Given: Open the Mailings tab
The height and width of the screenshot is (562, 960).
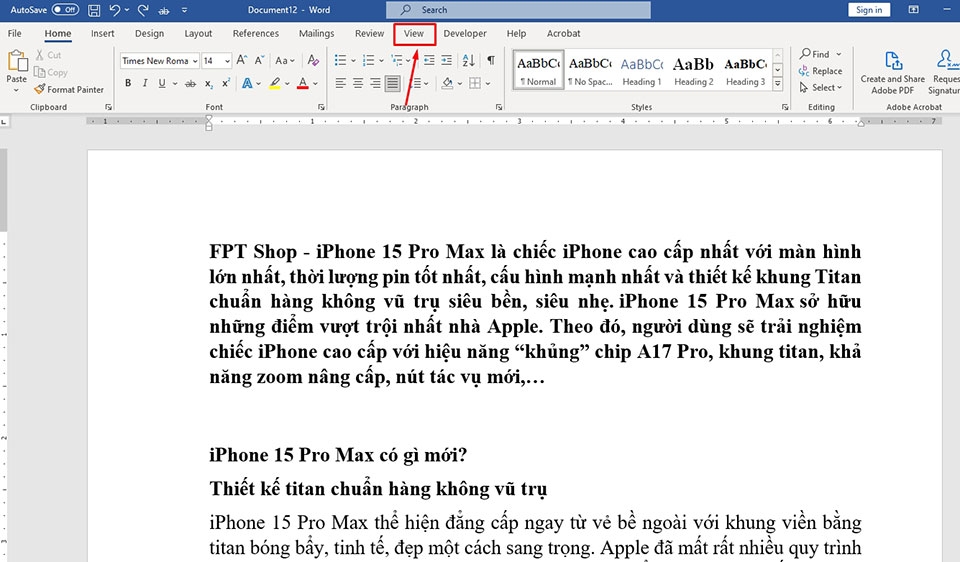Looking at the screenshot, I should coord(316,34).
